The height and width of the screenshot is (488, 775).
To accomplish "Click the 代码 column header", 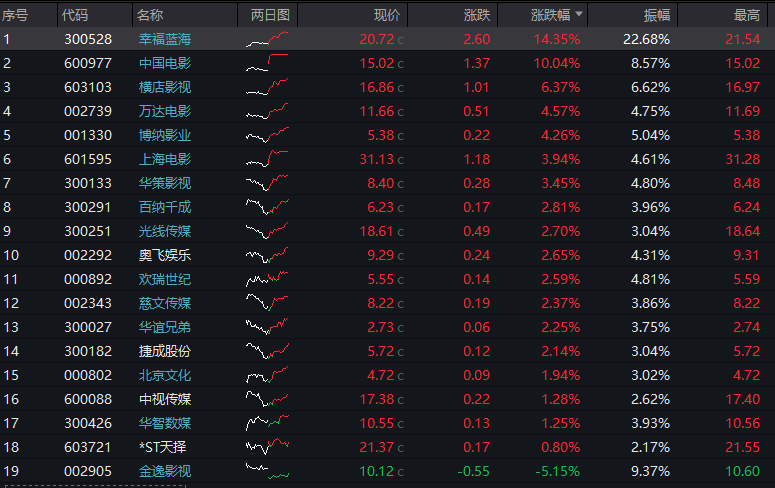I will point(75,15).
